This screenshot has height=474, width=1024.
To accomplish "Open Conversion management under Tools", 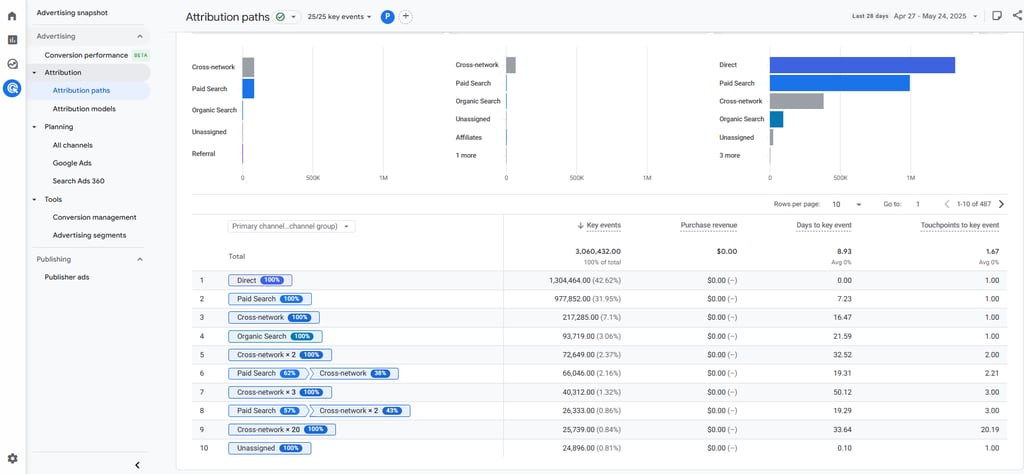I will (x=95, y=217).
